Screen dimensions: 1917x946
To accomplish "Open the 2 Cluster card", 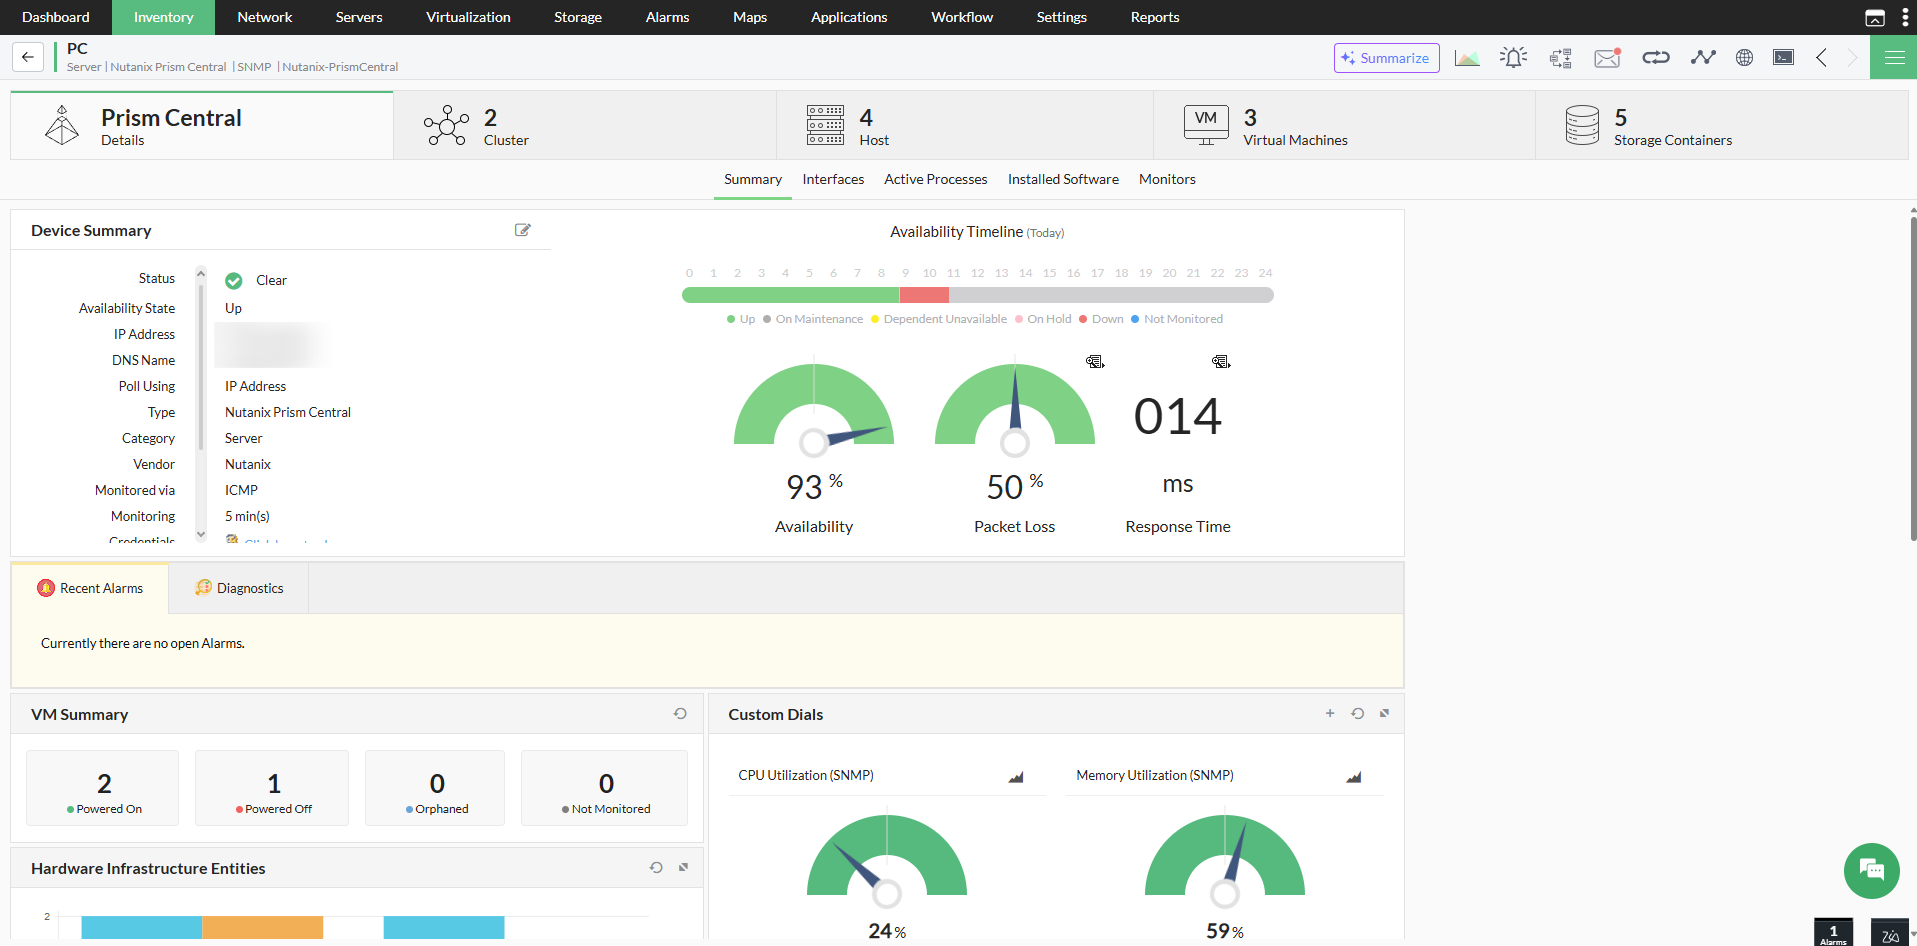I will click(x=585, y=126).
